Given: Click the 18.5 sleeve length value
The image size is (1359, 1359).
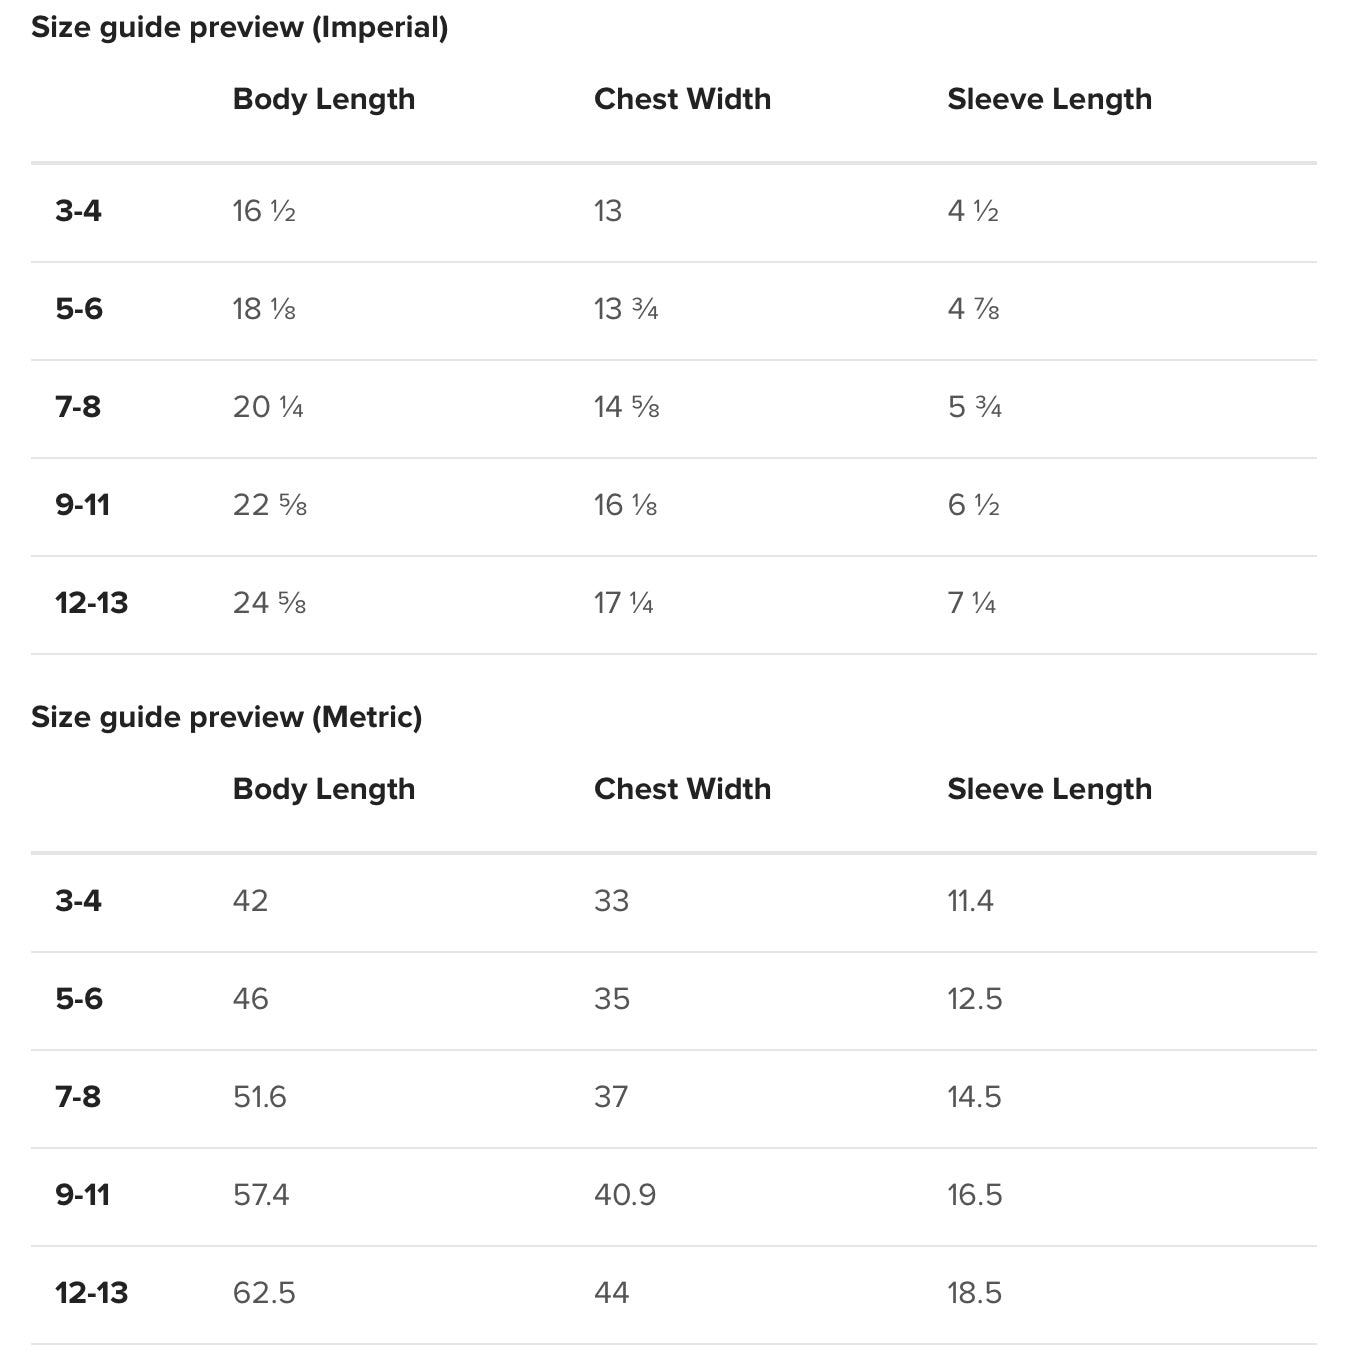Looking at the screenshot, I should (974, 1293).
